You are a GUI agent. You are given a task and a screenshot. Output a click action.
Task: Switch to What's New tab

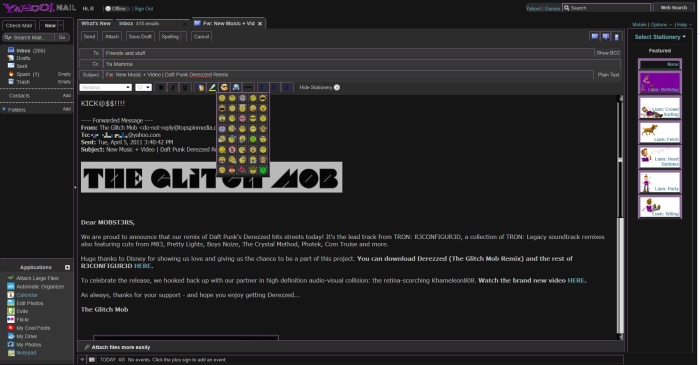[x=96, y=23]
